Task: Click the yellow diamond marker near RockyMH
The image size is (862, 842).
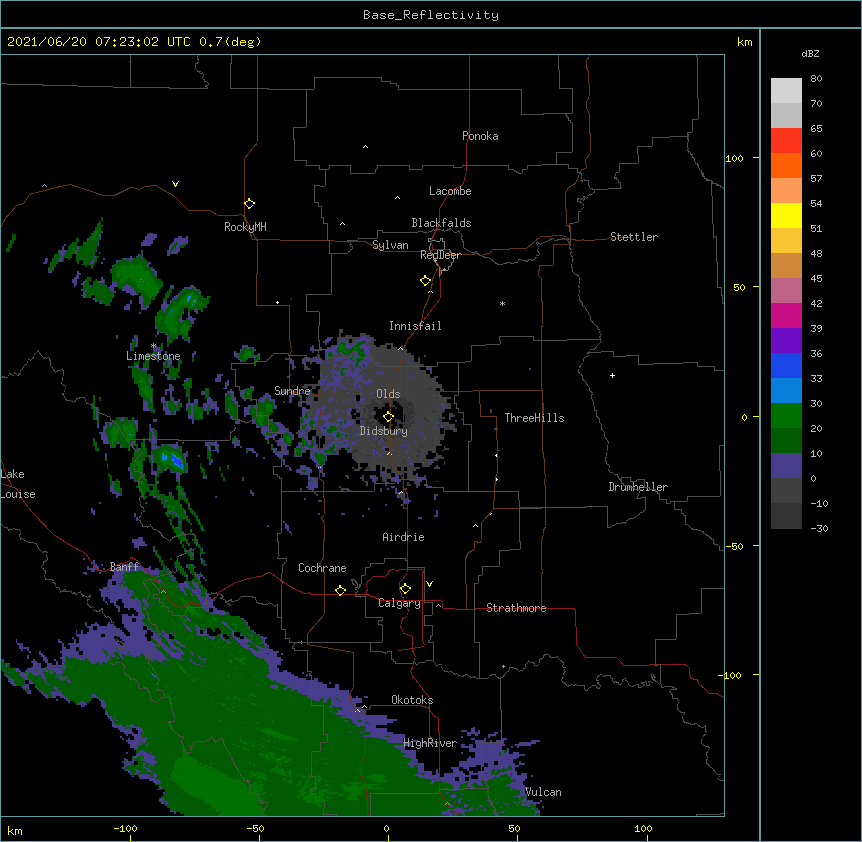Action: 249,203
